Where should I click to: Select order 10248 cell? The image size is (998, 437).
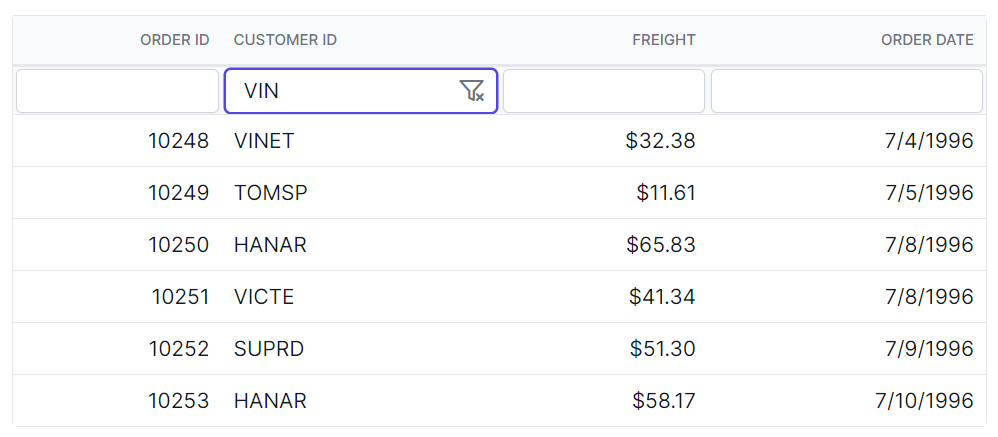178,141
